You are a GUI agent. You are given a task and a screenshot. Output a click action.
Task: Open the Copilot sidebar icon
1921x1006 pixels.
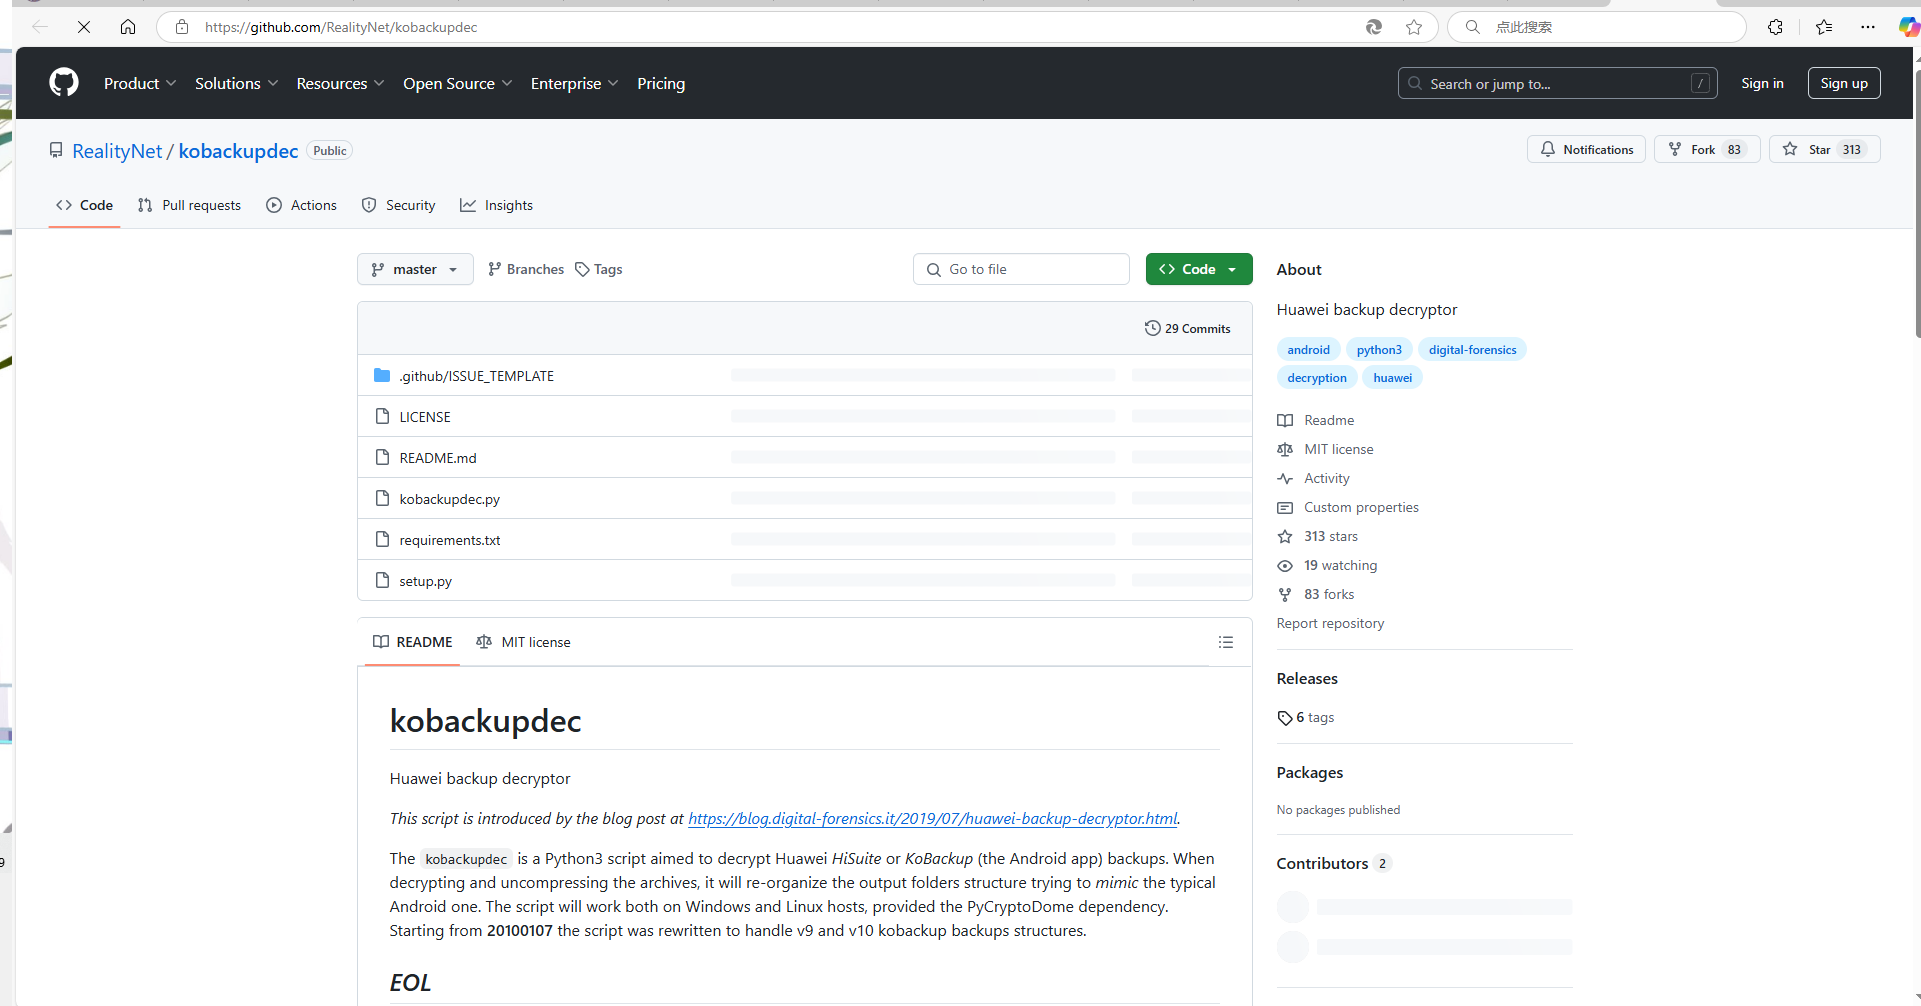point(1908,27)
